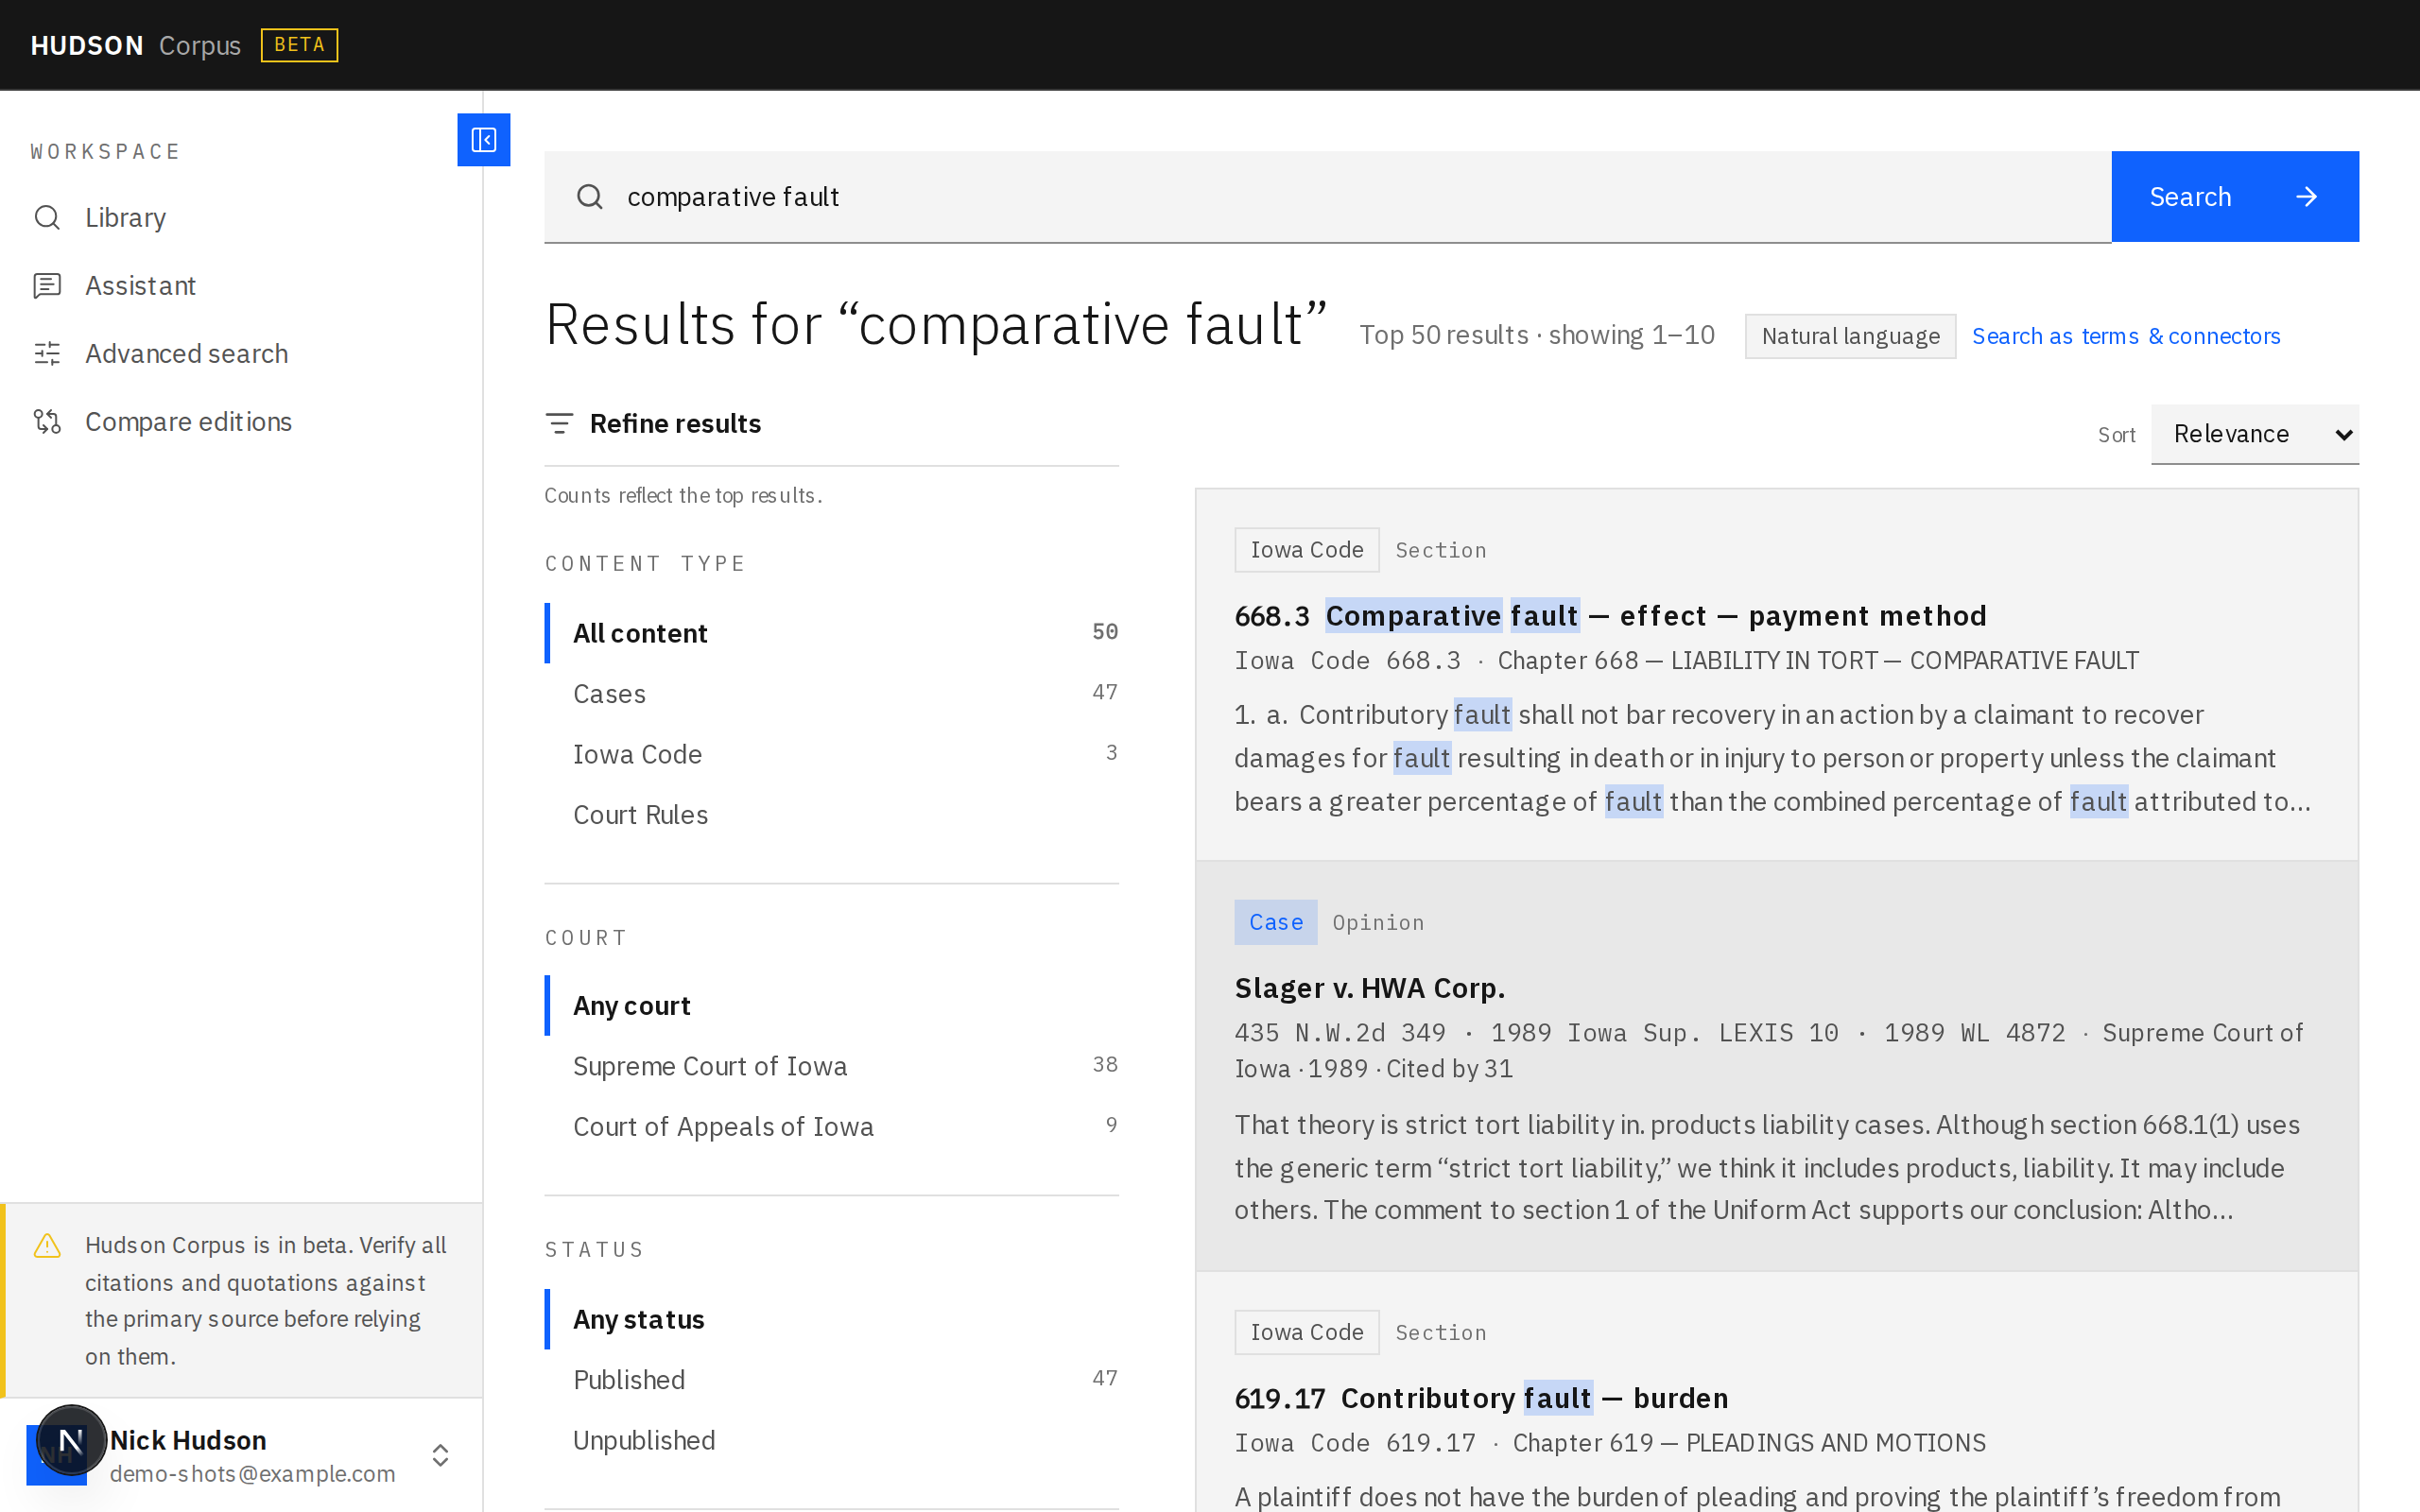
Task: Click the beta warning triangle icon
Action: tap(47, 1245)
